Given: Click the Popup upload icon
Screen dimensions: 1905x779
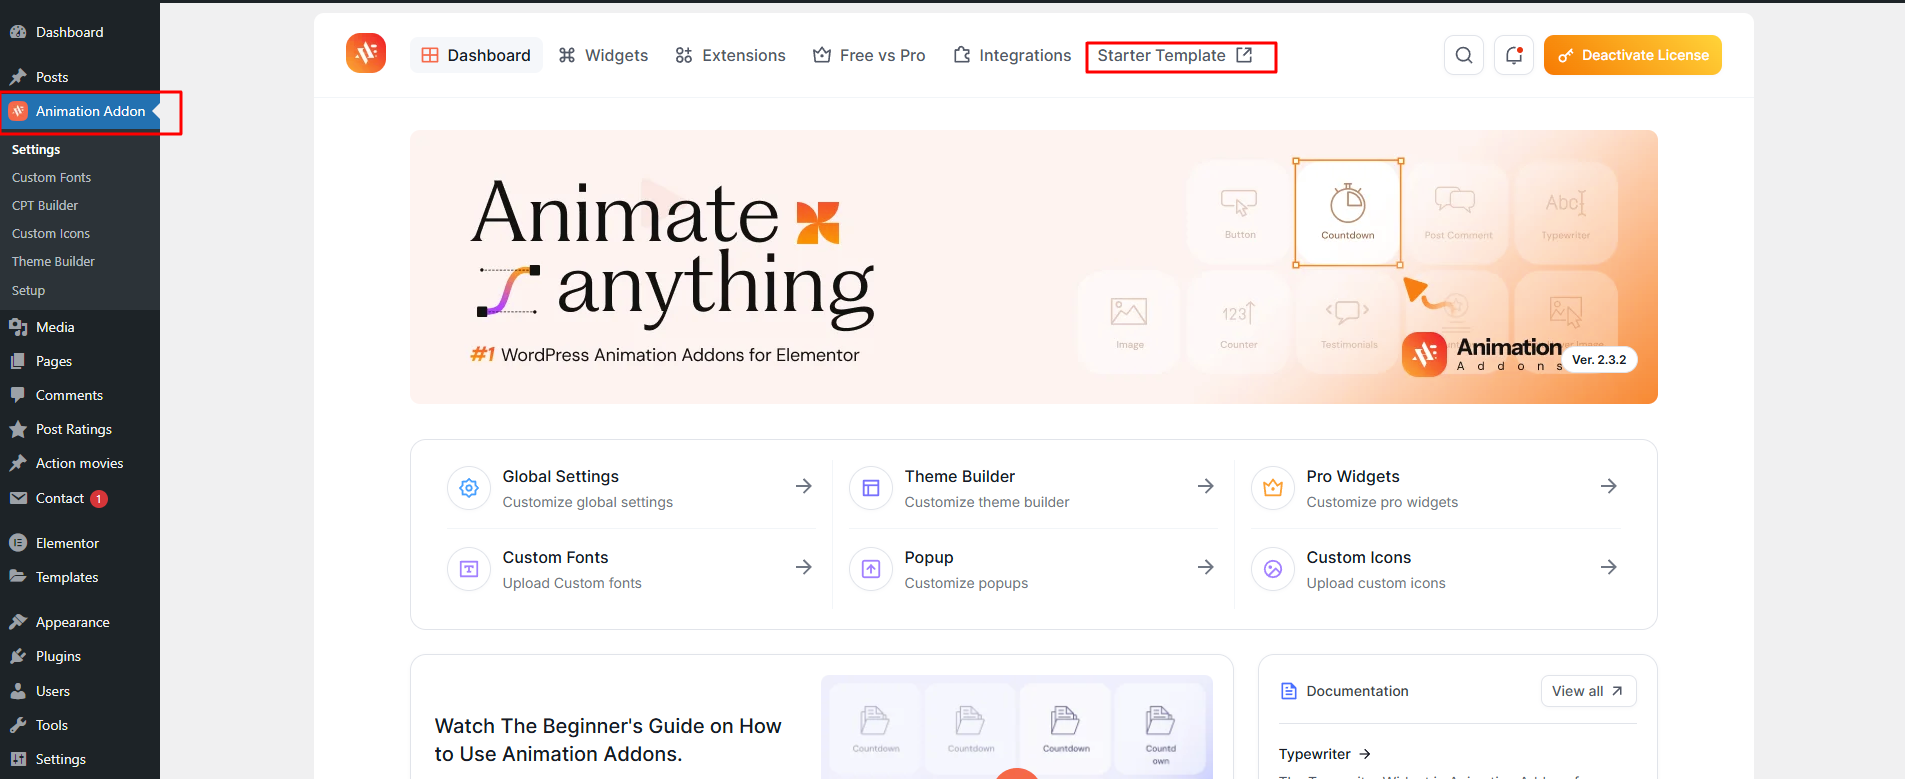Looking at the screenshot, I should coord(871,569).
